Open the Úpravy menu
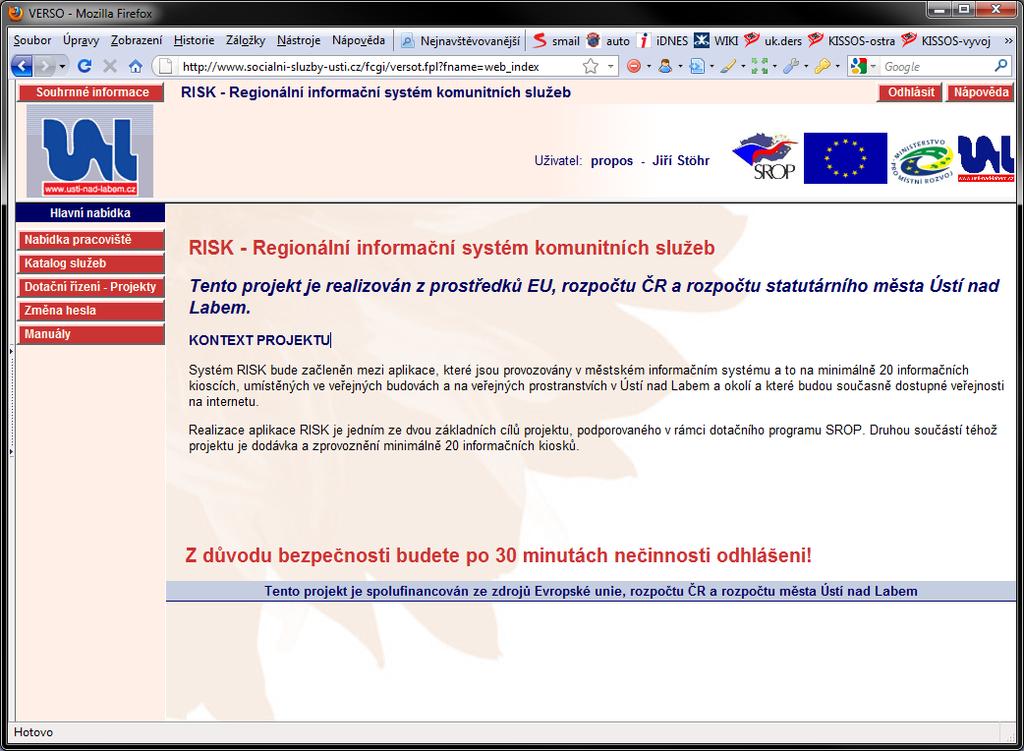Viewport: 1024px width, 751px height. 81,40
